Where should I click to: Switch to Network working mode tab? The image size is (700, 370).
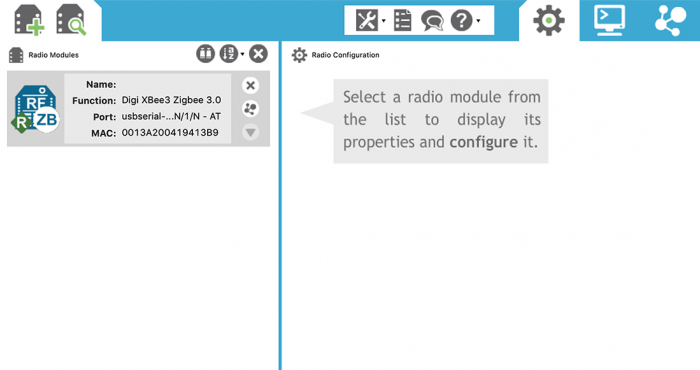pyautogui.click(x=670, y=21)
